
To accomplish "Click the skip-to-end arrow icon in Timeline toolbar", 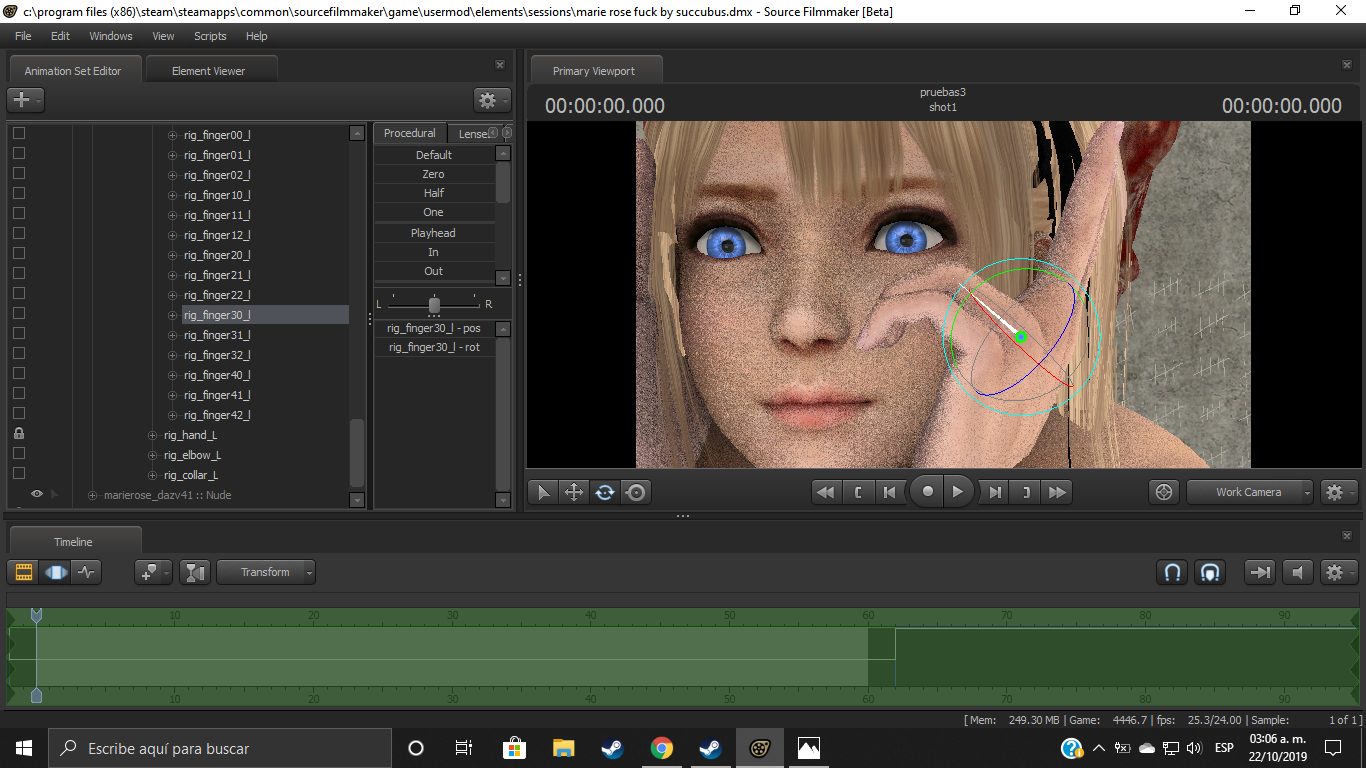I will (1260, 572).
